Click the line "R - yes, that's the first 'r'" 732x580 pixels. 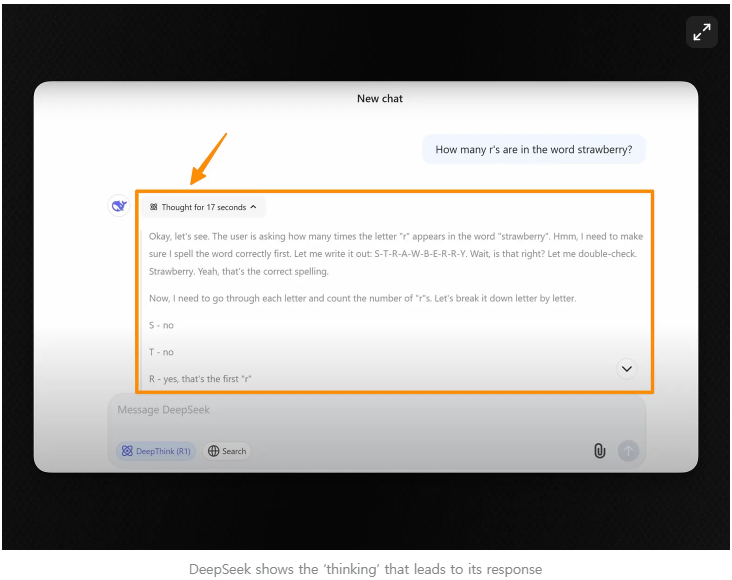point(200,379)
